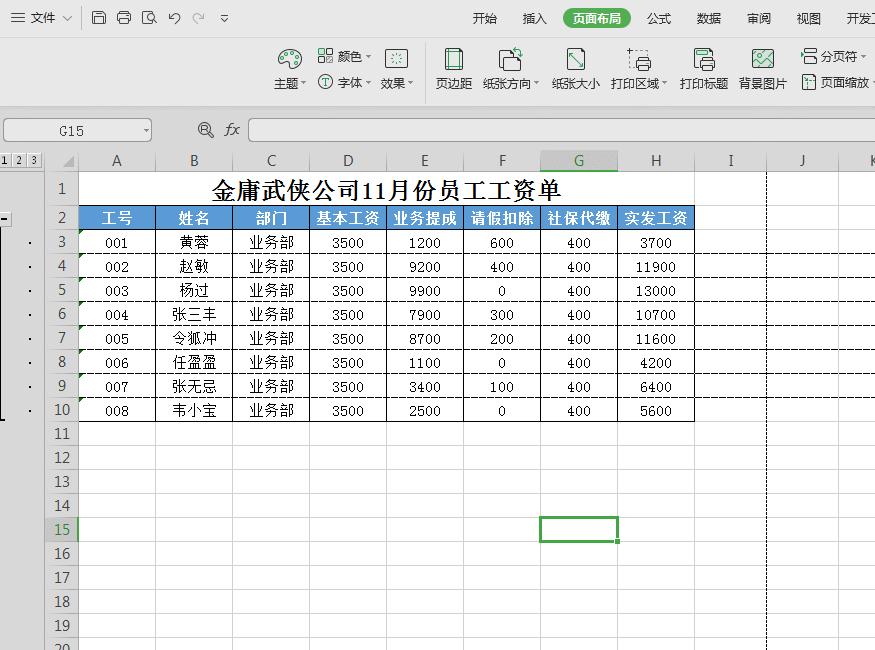Select column G header
The image size is (875, 650).
tap(579, 161)
